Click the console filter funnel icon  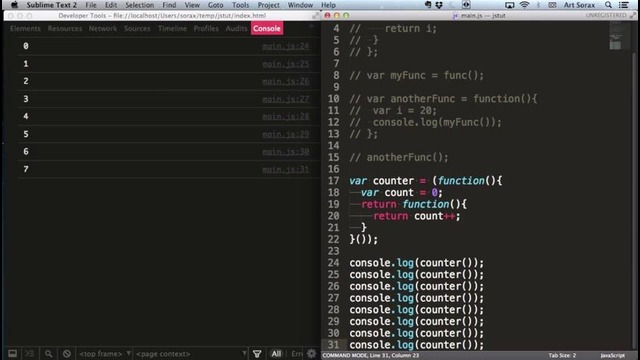(x=257, y=353)
